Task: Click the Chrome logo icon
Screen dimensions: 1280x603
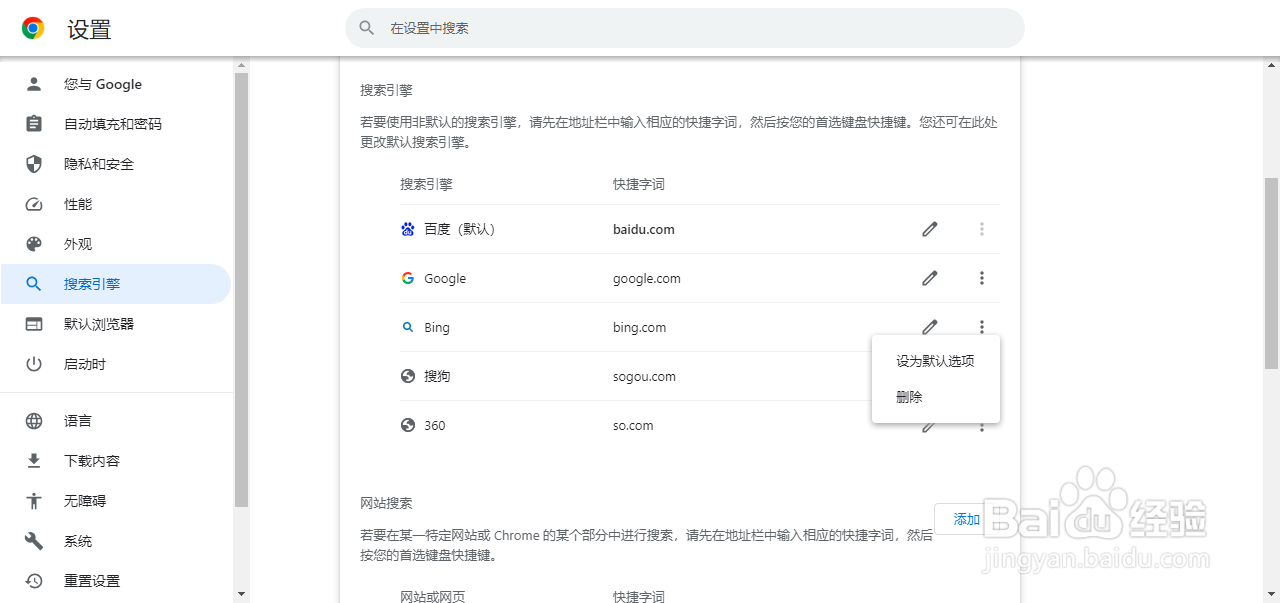Action: pyautogui.click(x=33, y=29)
